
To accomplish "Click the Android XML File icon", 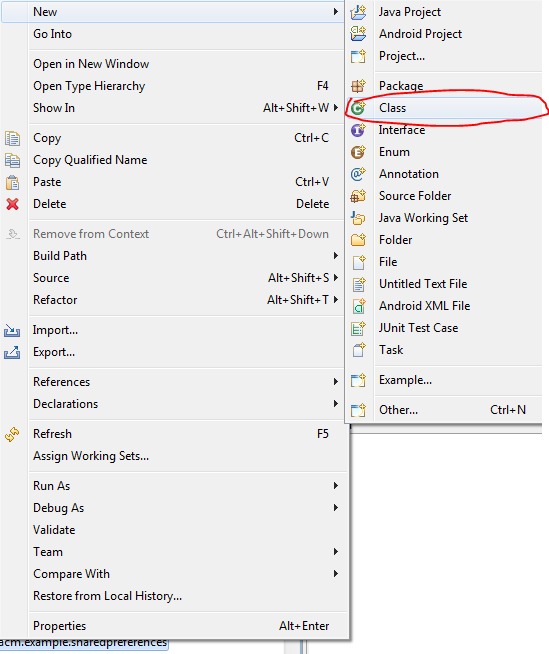I will tap(358, 306).
